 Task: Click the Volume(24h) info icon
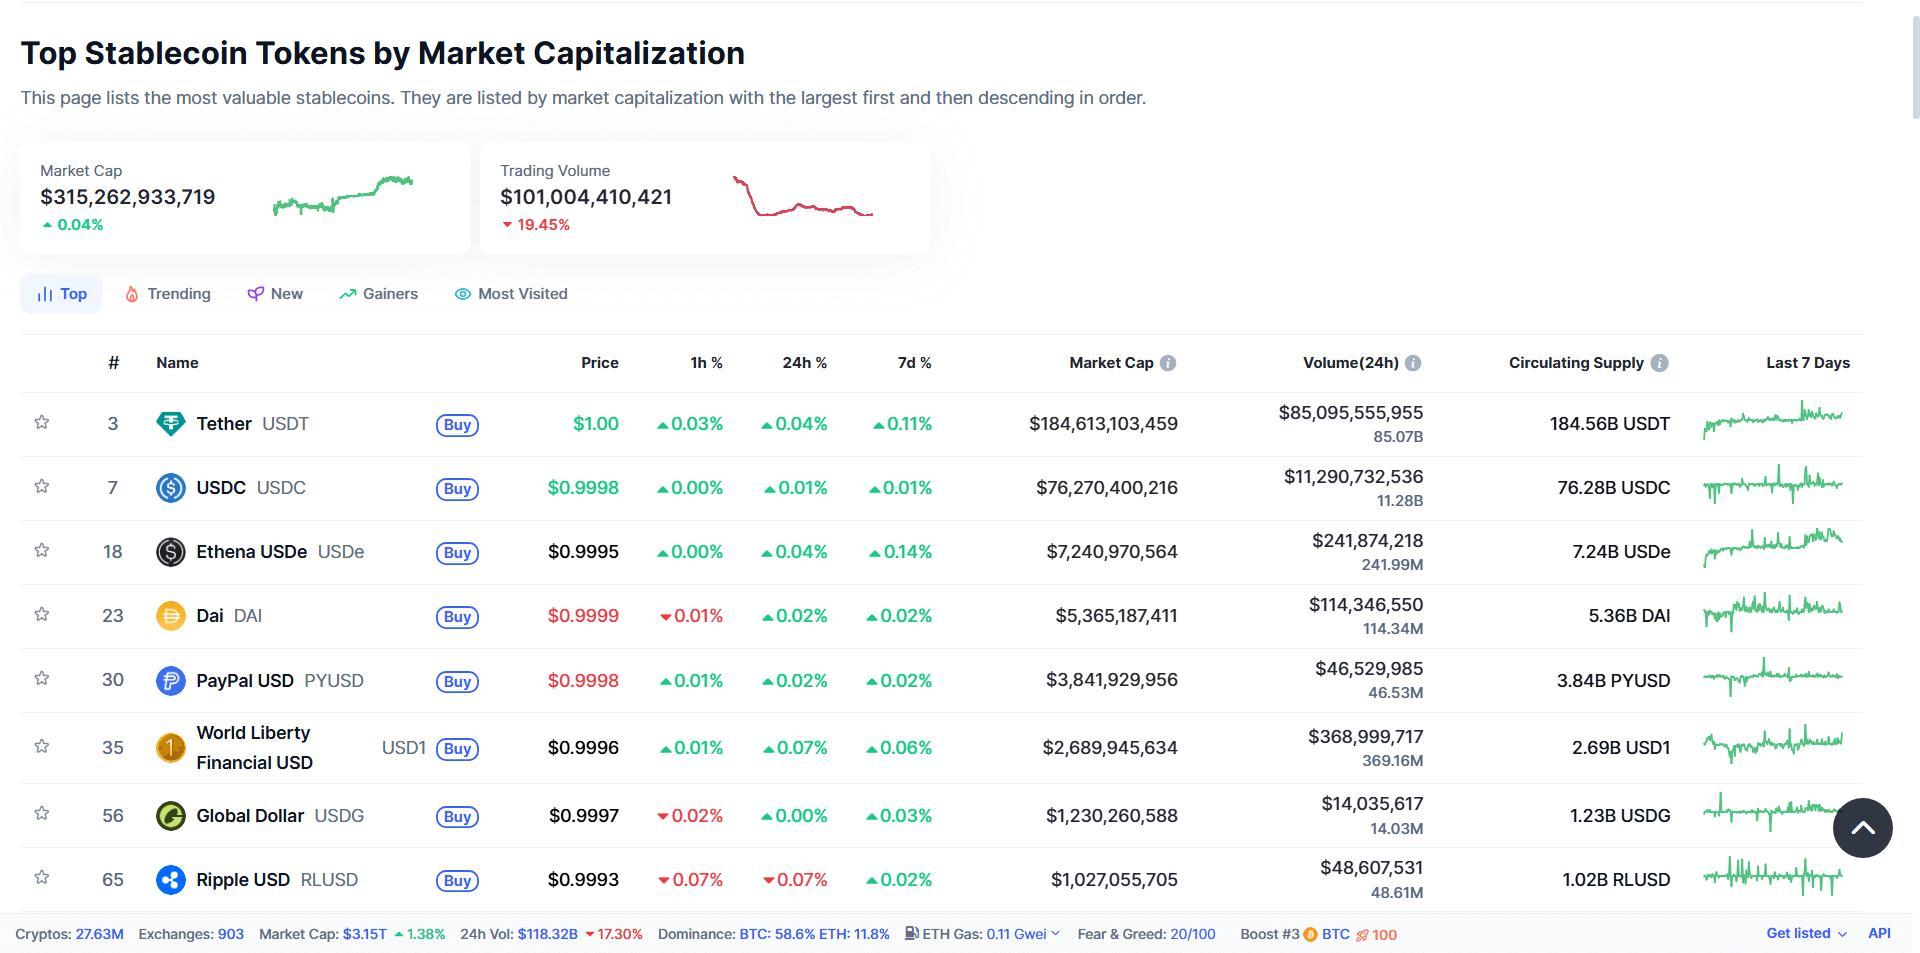coord(1413,363)
